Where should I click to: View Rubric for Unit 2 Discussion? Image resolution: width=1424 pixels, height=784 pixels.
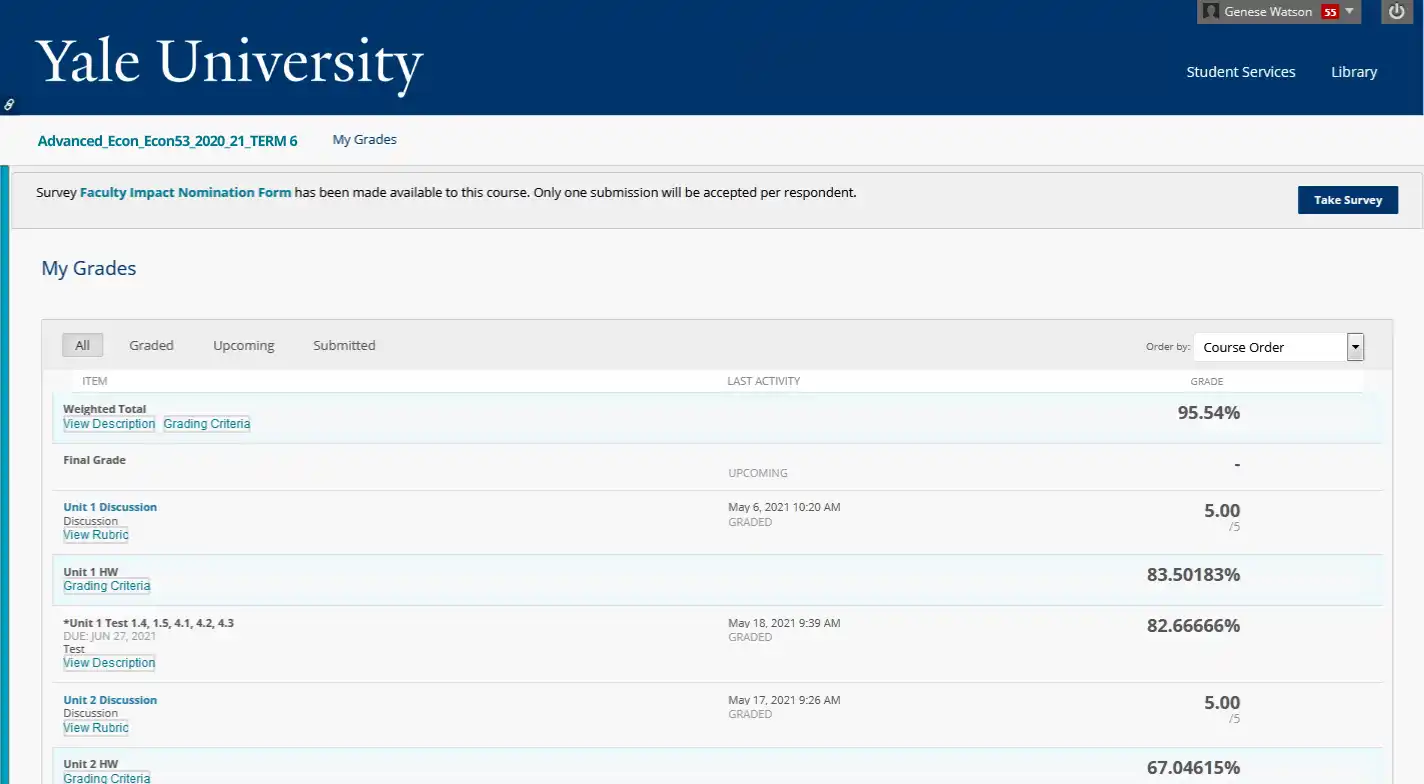pyautogui.click(x=96, y=728)
